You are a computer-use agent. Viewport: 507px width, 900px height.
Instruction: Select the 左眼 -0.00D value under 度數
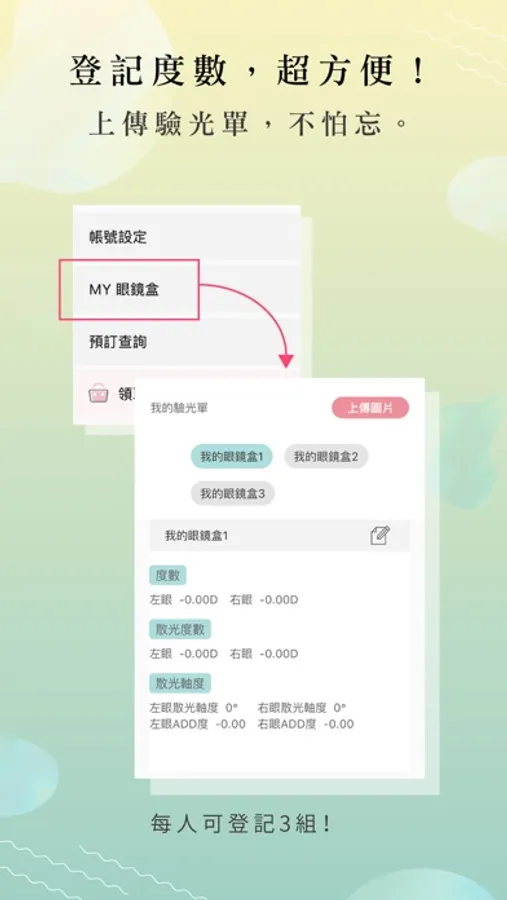184,600
